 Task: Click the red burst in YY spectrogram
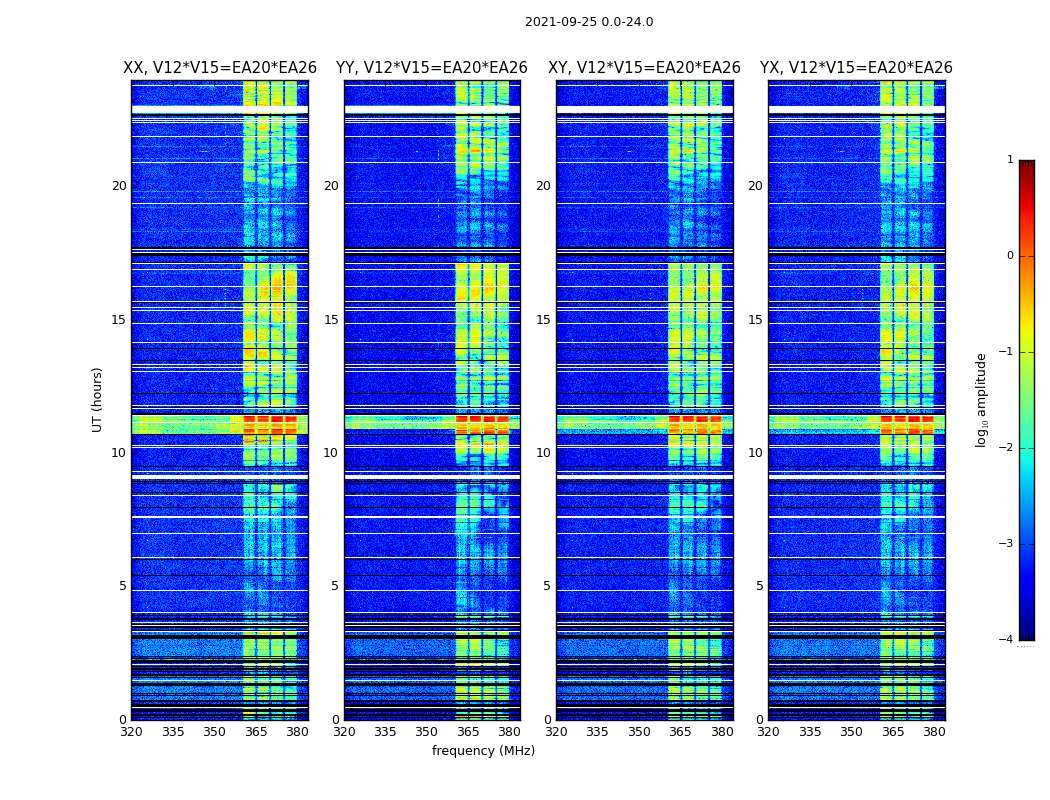[x=482, y=419]
